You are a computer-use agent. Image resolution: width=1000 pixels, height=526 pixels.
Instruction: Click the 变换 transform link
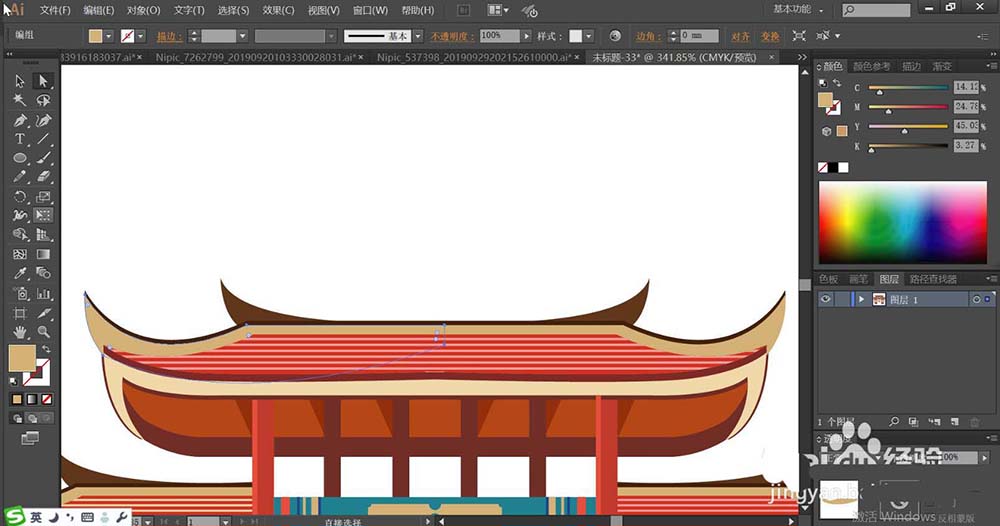(770, 36)
